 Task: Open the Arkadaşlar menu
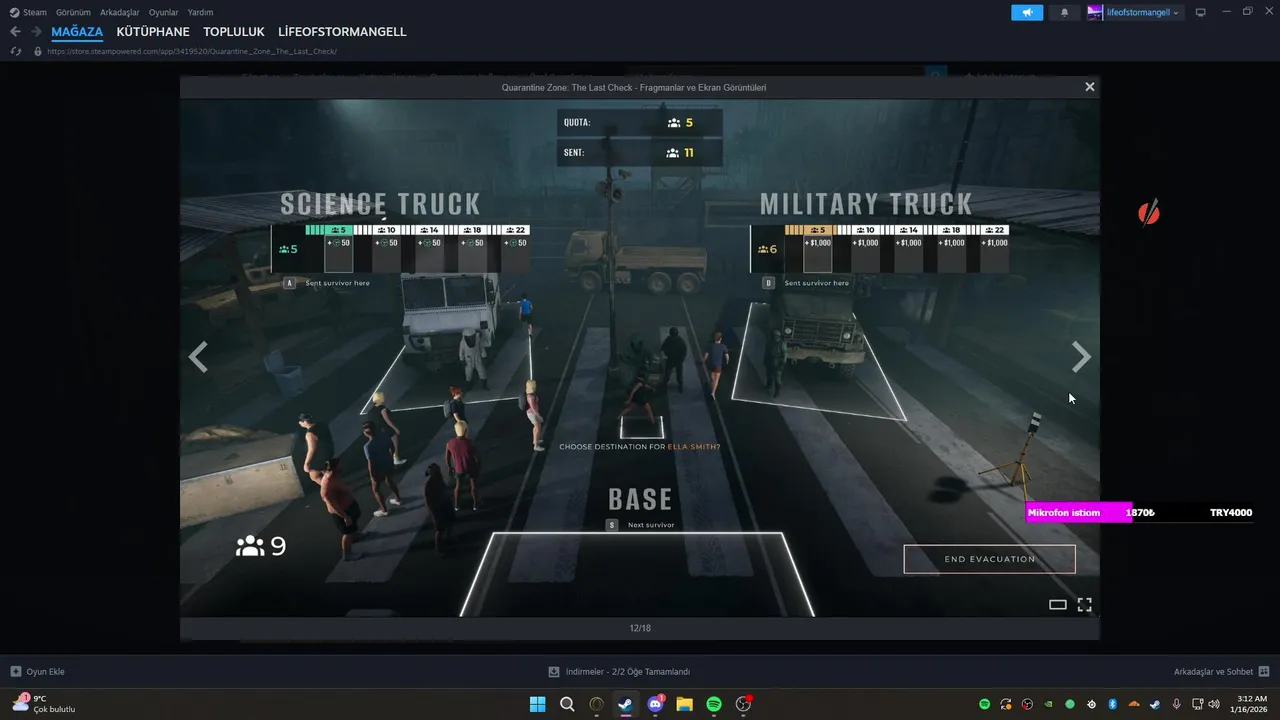coord(119,12)
